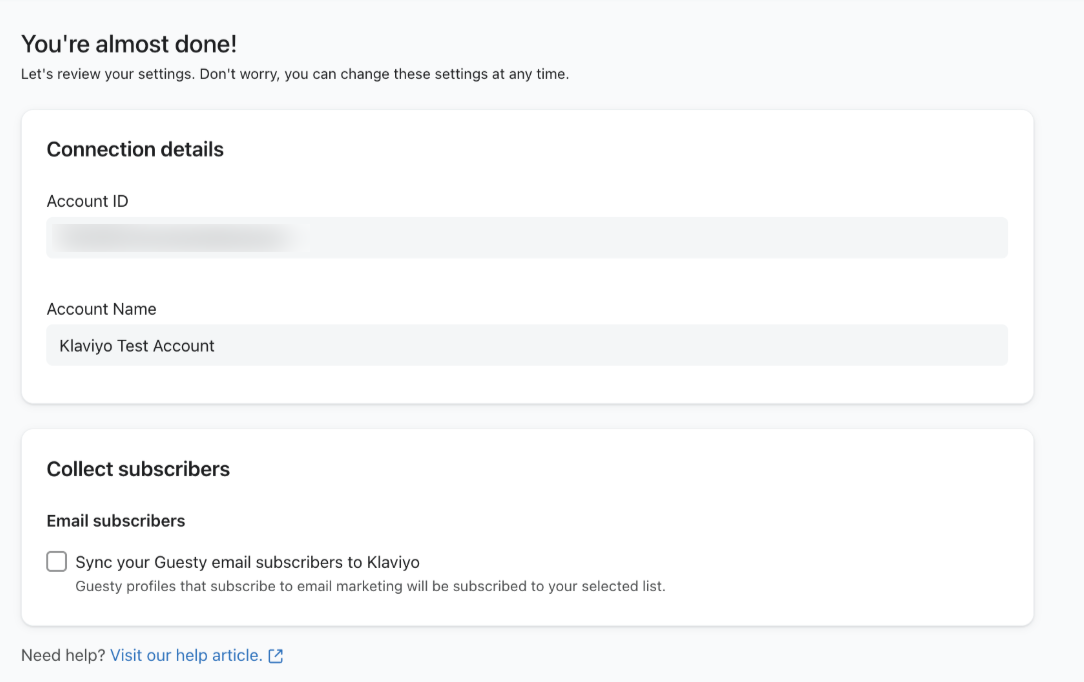Click the Account ID label
Image resolution: width=1084 pixels, height=682 pixels.
click(x=87, y=201)
